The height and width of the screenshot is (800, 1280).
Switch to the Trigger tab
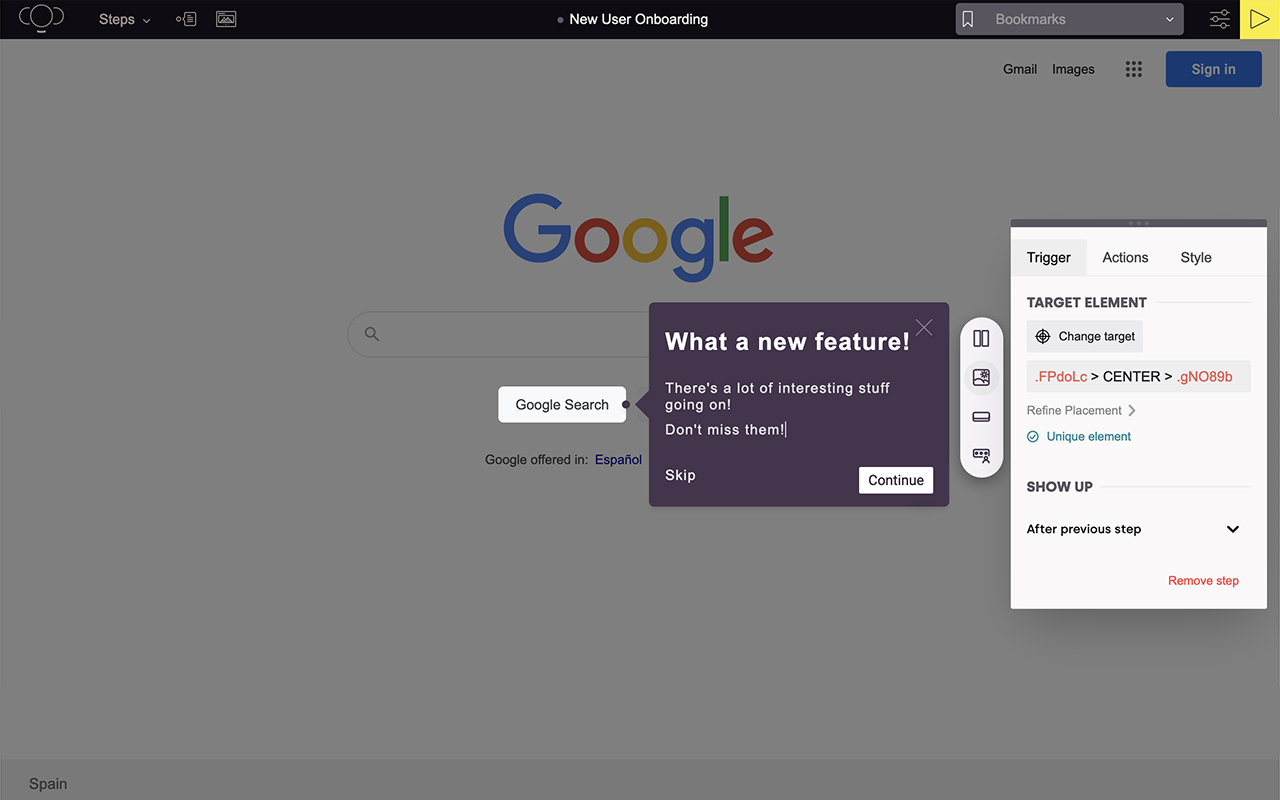[x=1049, y=257]
